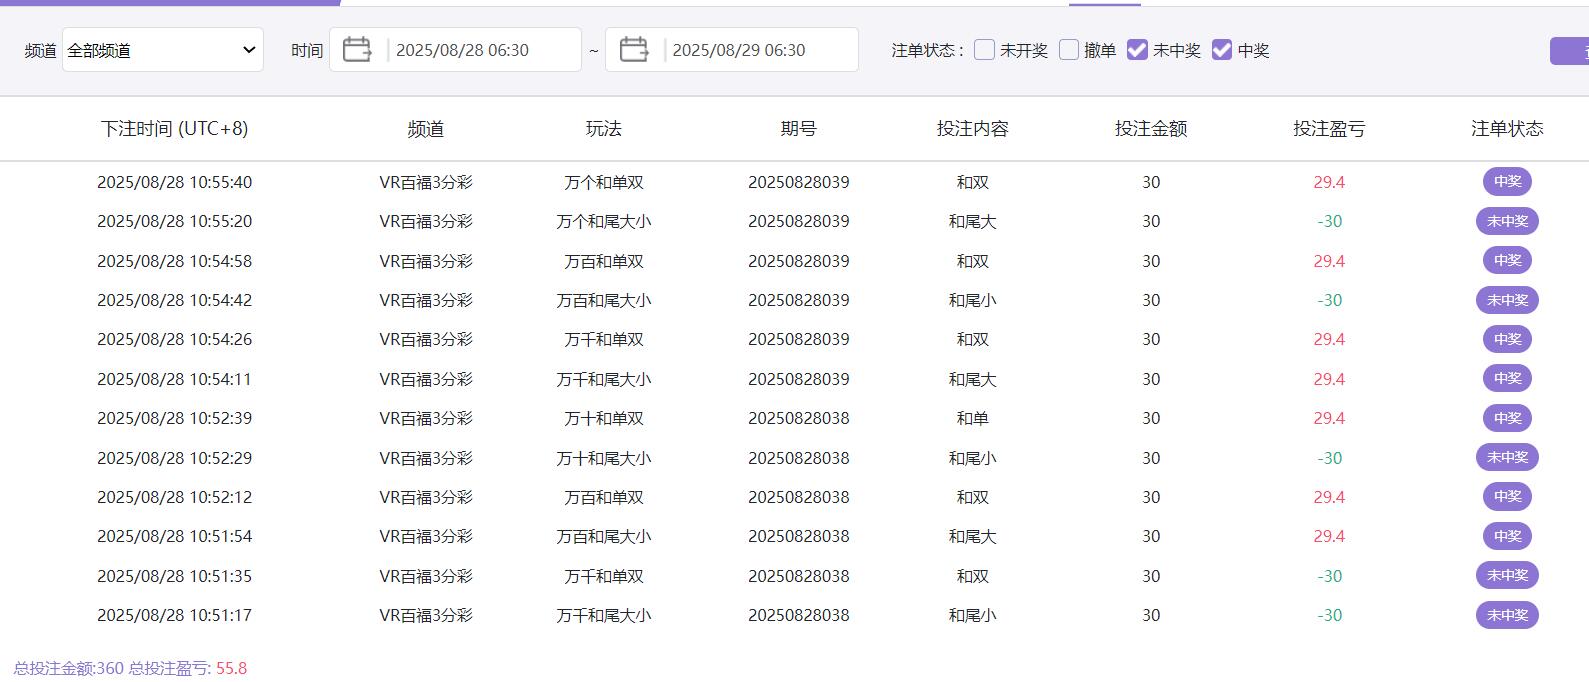Check the 未开奖 status checkbox
Viewport: 1589px width, 682px height.
(984, 50)
